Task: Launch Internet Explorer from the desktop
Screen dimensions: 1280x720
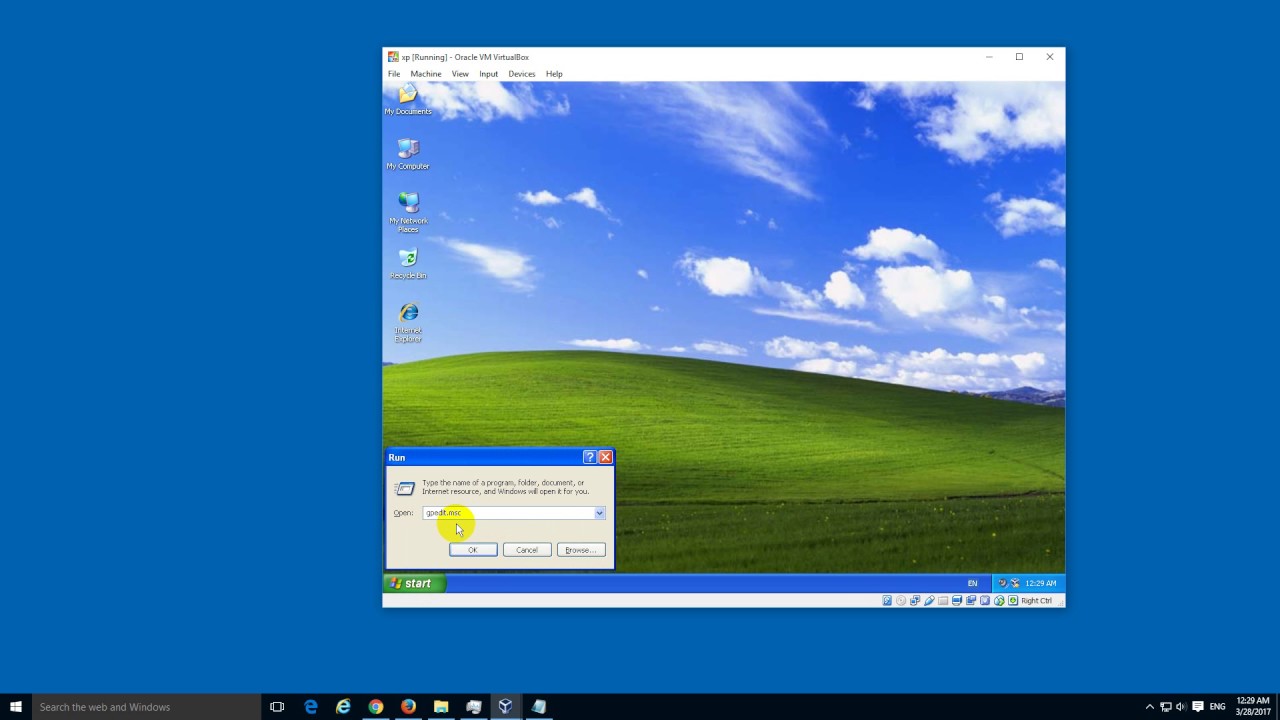Action: pyautogui.click(x=408, y=313)
